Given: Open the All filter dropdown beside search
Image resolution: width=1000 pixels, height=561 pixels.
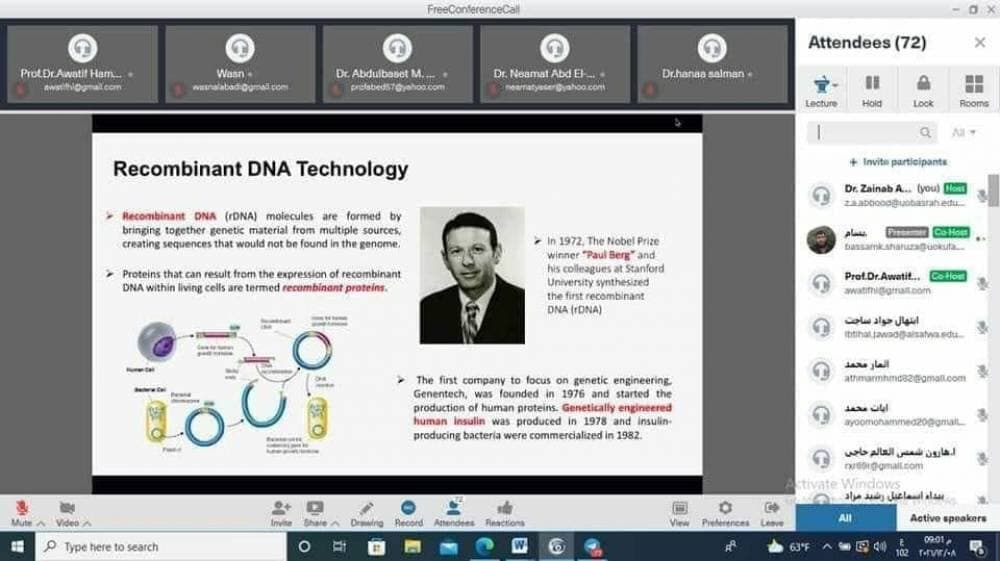Looking at the screenshot, I should [963, 132].
